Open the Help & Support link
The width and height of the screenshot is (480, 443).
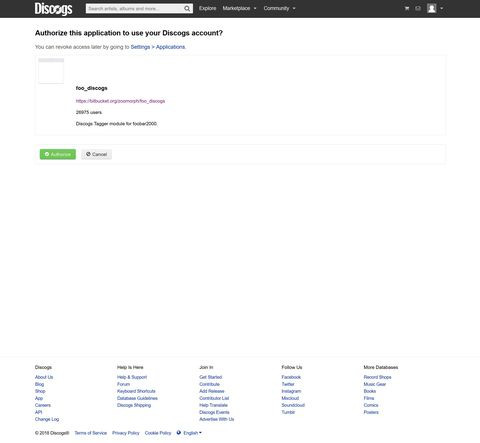coord(132,377)
